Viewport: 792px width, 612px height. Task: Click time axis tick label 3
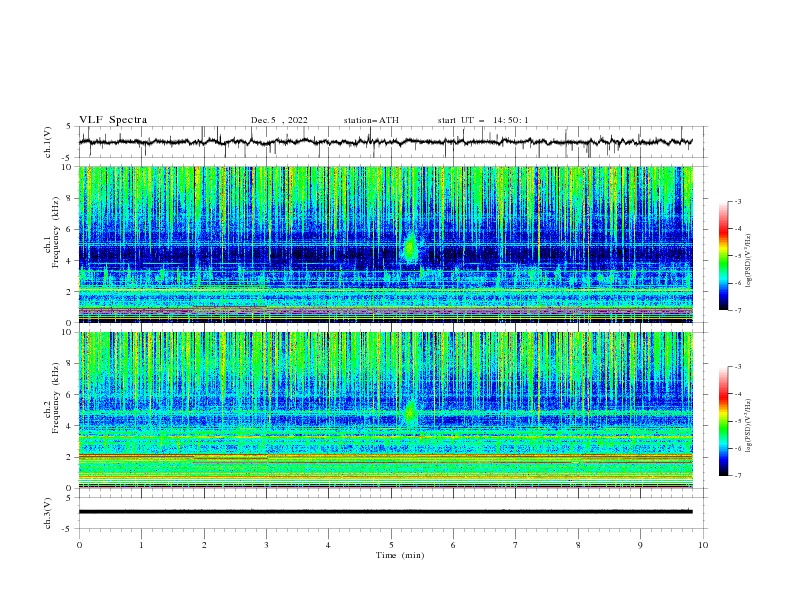(266, 545)
